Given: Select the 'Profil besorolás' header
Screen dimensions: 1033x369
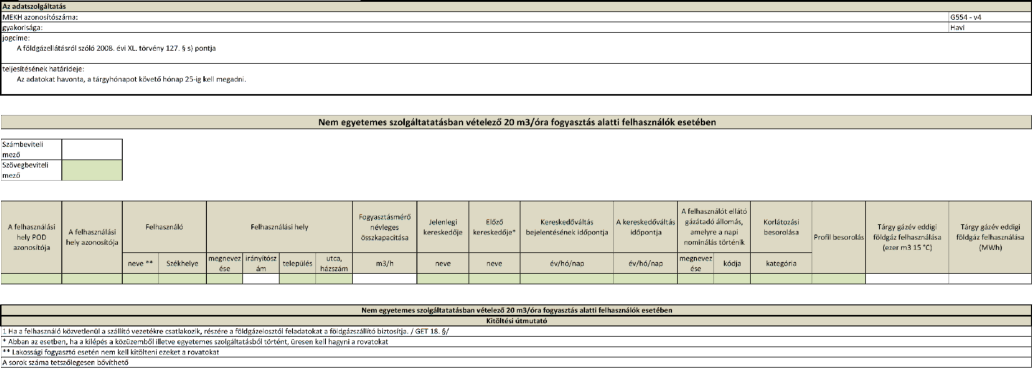Looking at the screenshot, I should click(838, 237).
